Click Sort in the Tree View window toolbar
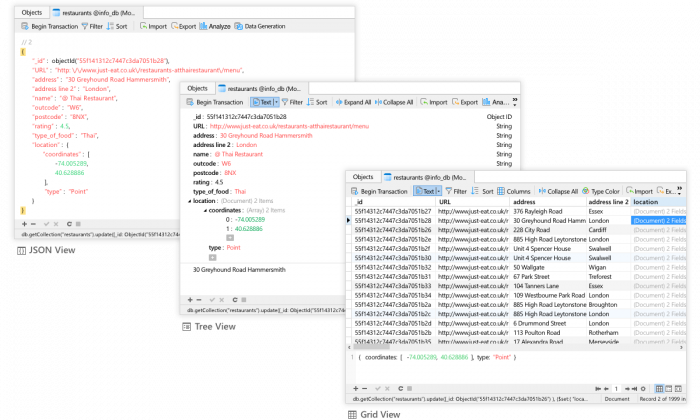 tap(317, 102)
